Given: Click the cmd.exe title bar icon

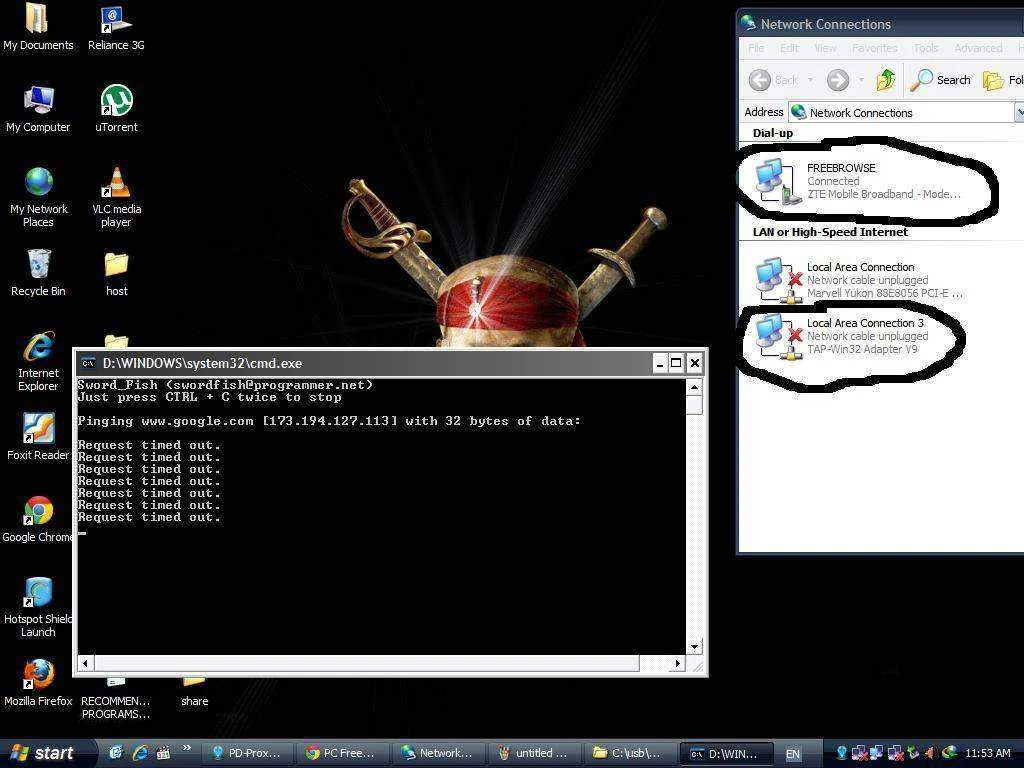Looking at the screenshot, I should [88, 363].
